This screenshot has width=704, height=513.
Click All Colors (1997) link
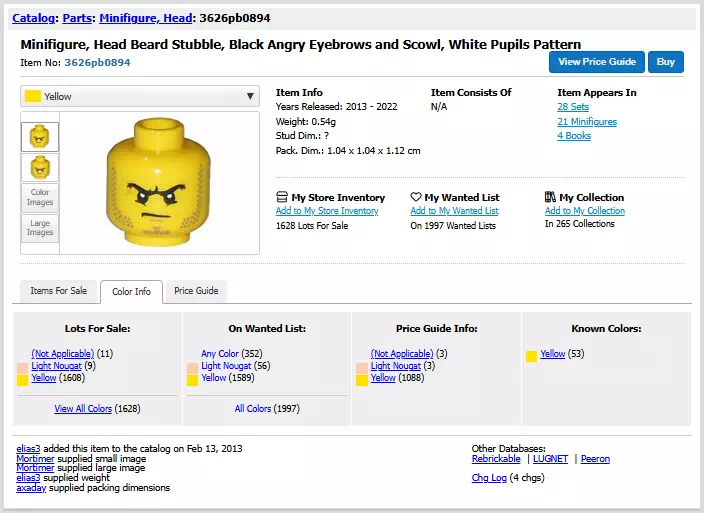tap(253, 409)
